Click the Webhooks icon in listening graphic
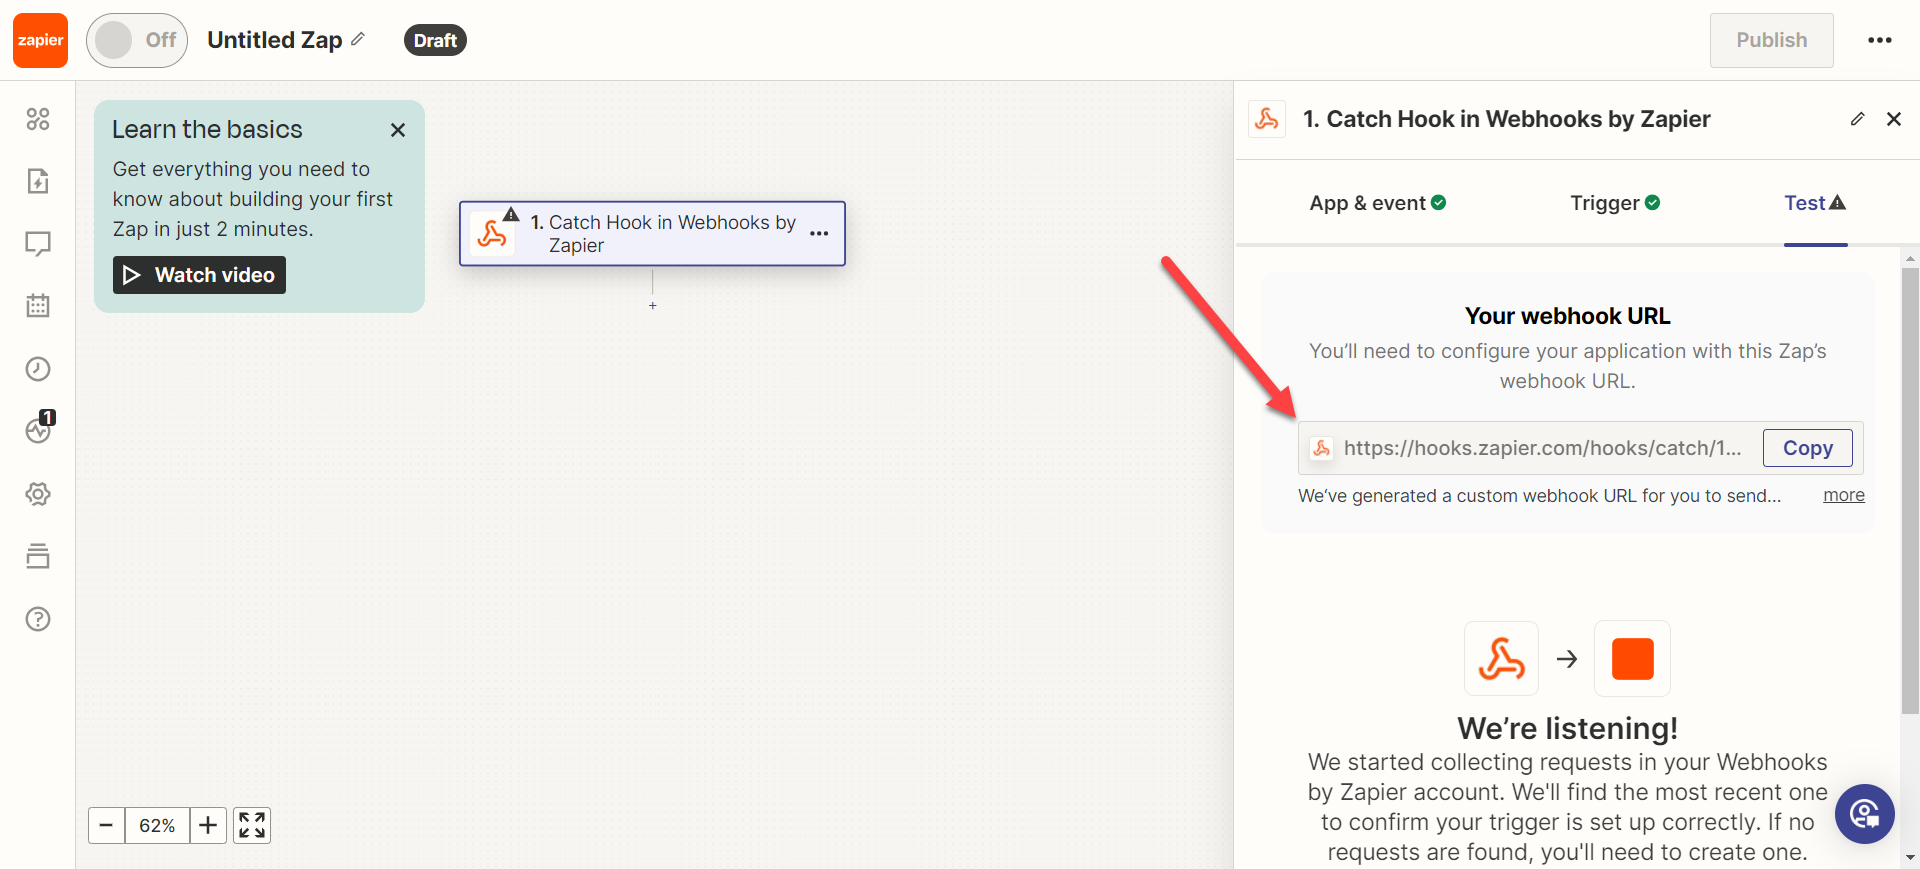The image size is (1920, 869). click(x=1501, y=658)
